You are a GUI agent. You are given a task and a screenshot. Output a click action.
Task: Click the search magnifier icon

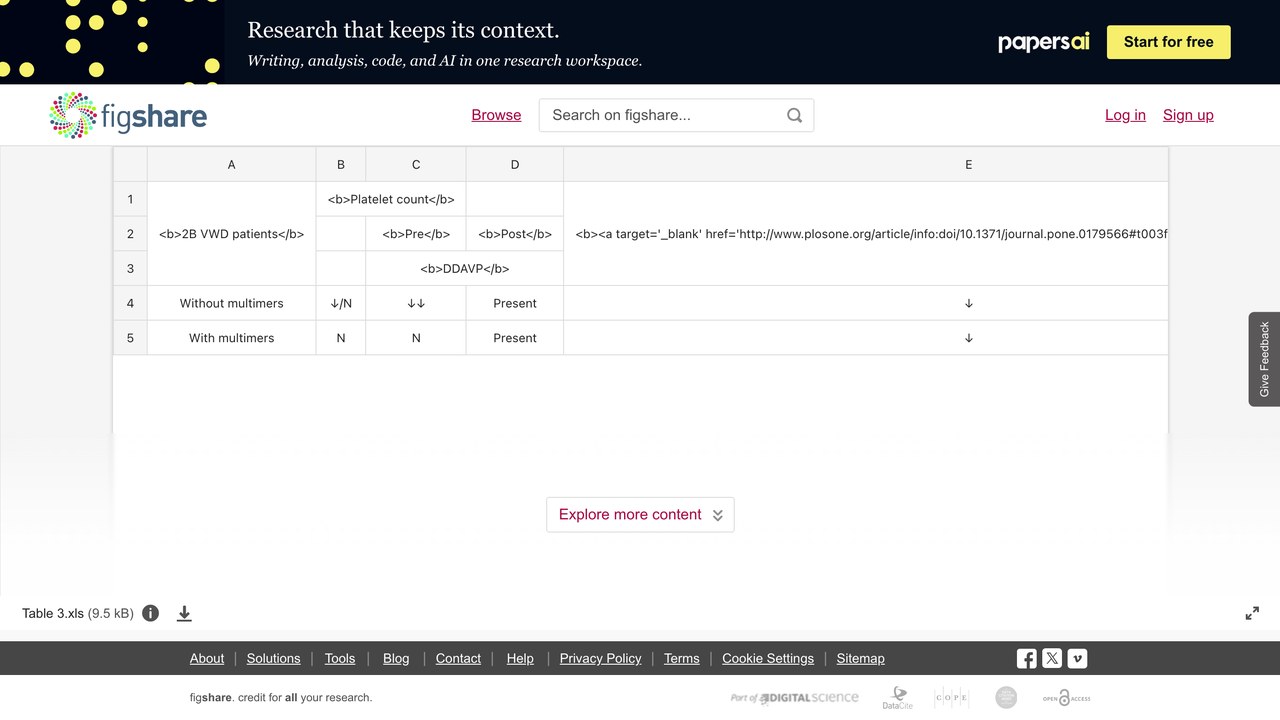point(794,115)
